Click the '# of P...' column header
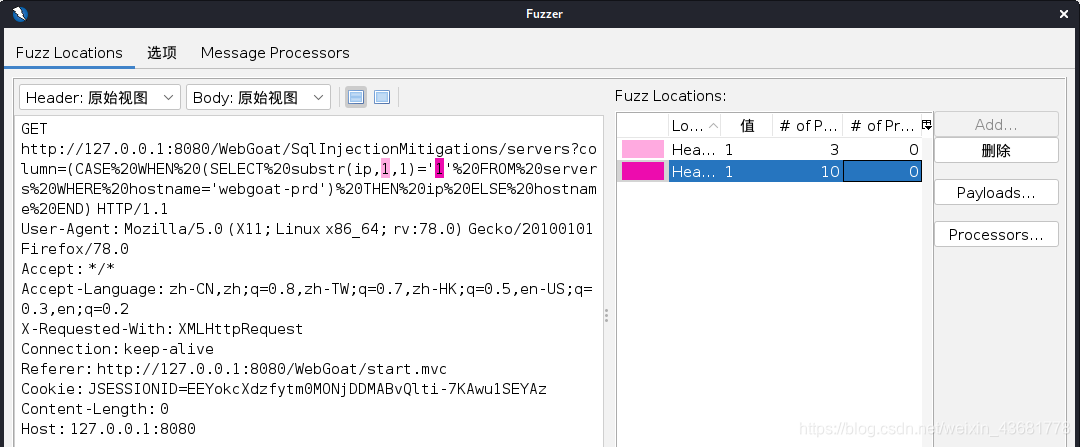1080x447 pixels. [807, 125]
